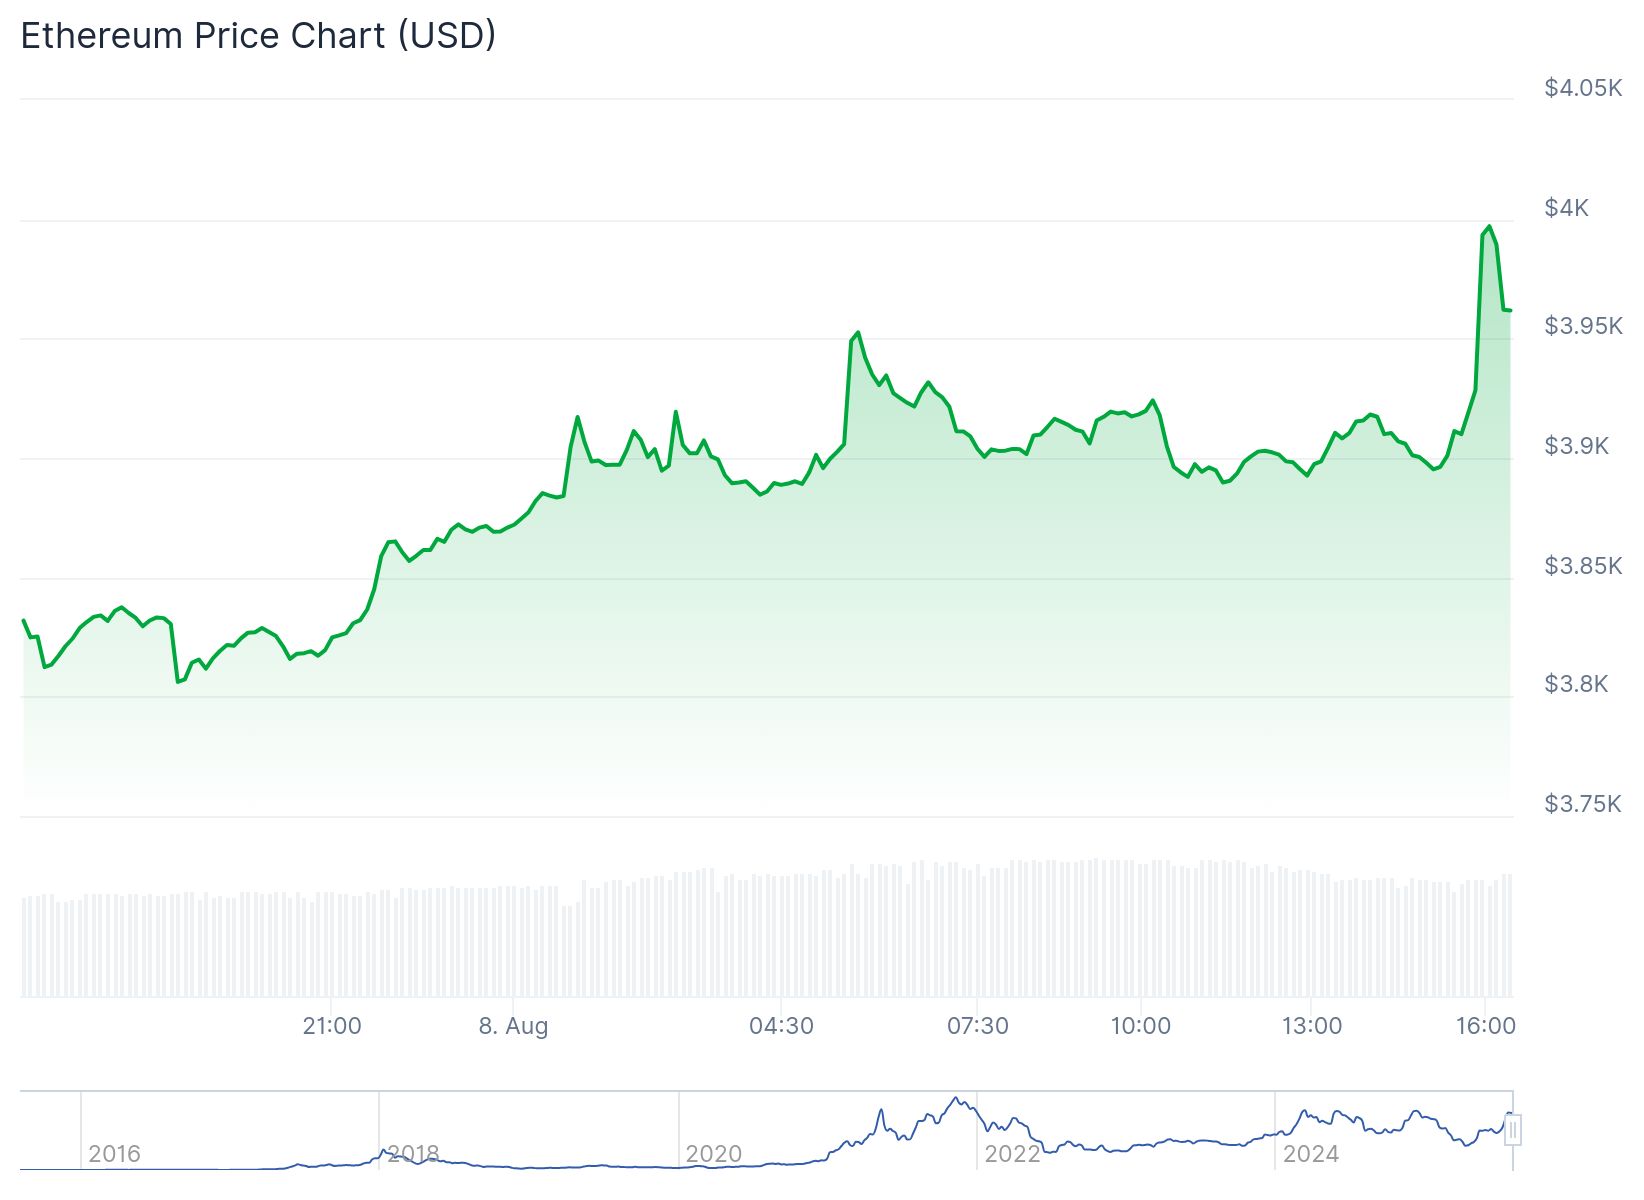Click the $3.9K price axis label
The height and width of the screenshot is (1200, 1644).
[1576, 446]
